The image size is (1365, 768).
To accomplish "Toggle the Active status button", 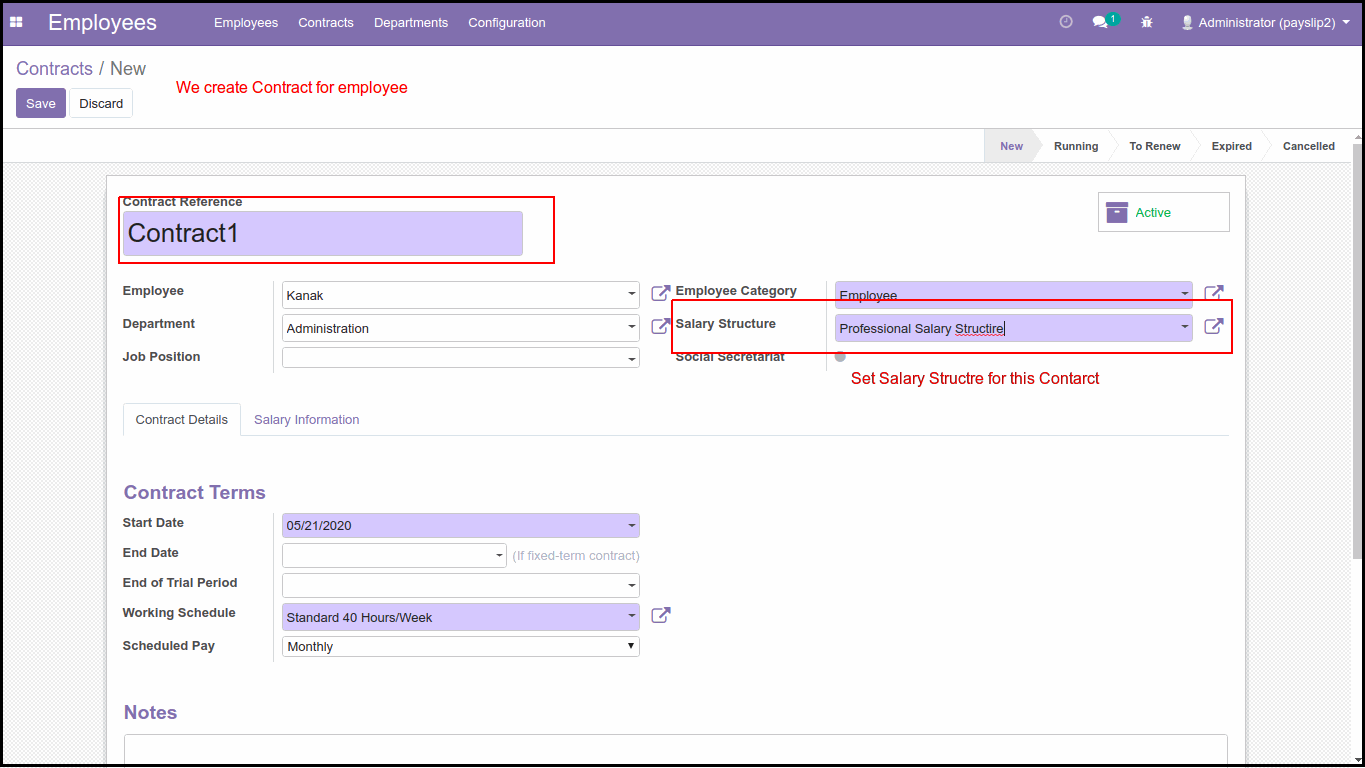I will coord(1164,212).
